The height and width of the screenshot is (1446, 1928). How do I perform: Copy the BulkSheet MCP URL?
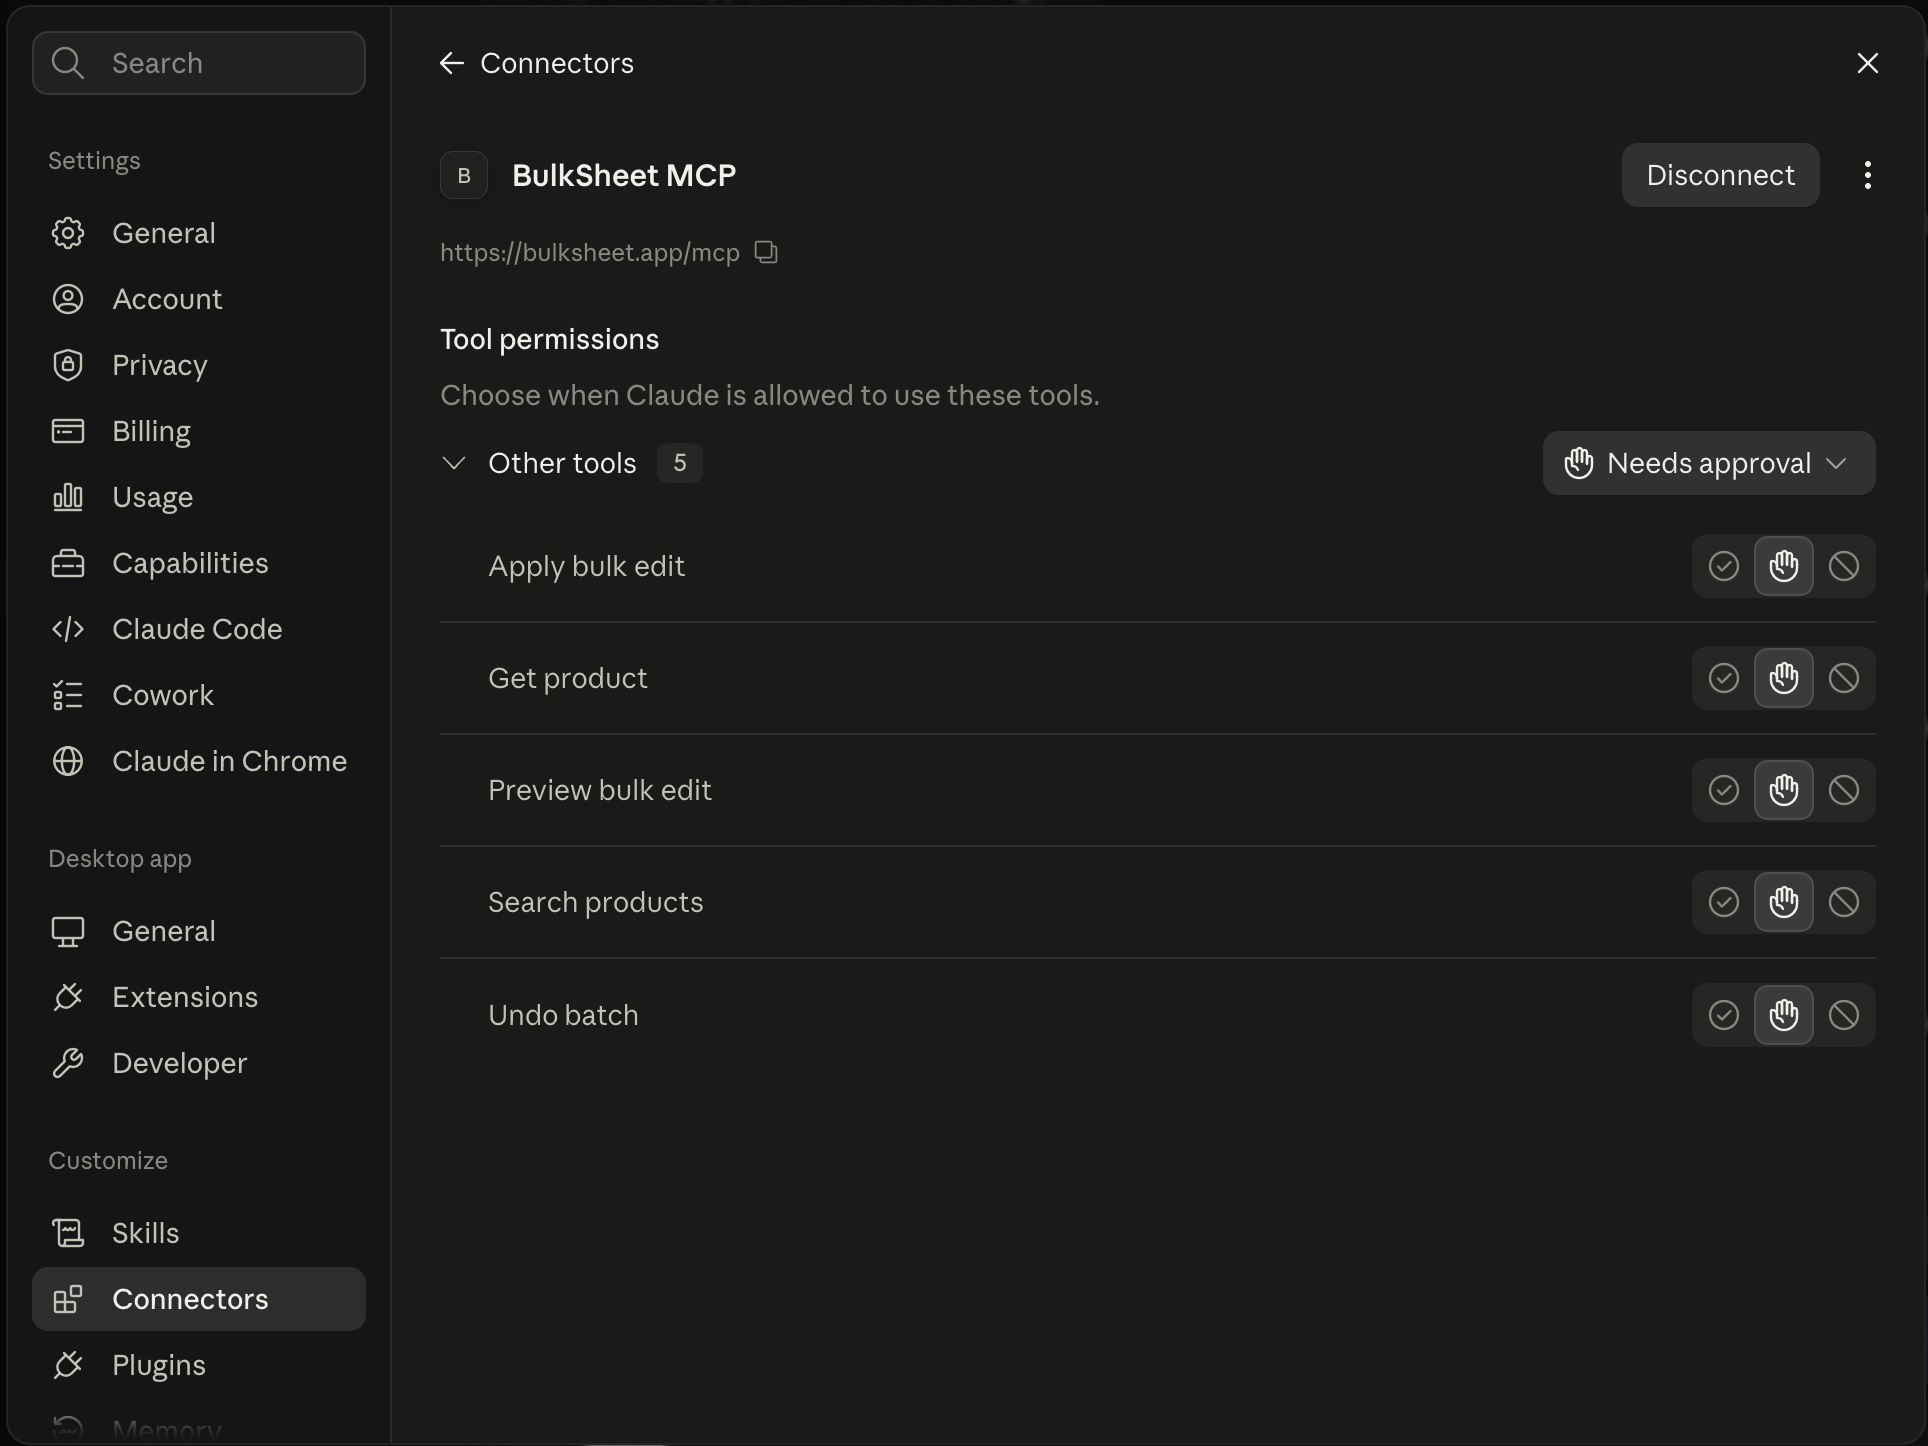[766, 252]
